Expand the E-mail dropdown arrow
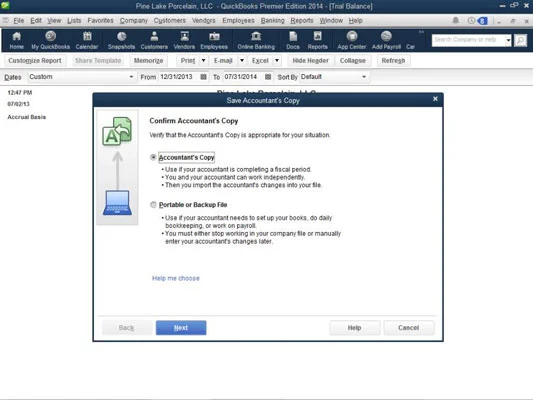This screenshot has width=533, height=400. (242, 60)
